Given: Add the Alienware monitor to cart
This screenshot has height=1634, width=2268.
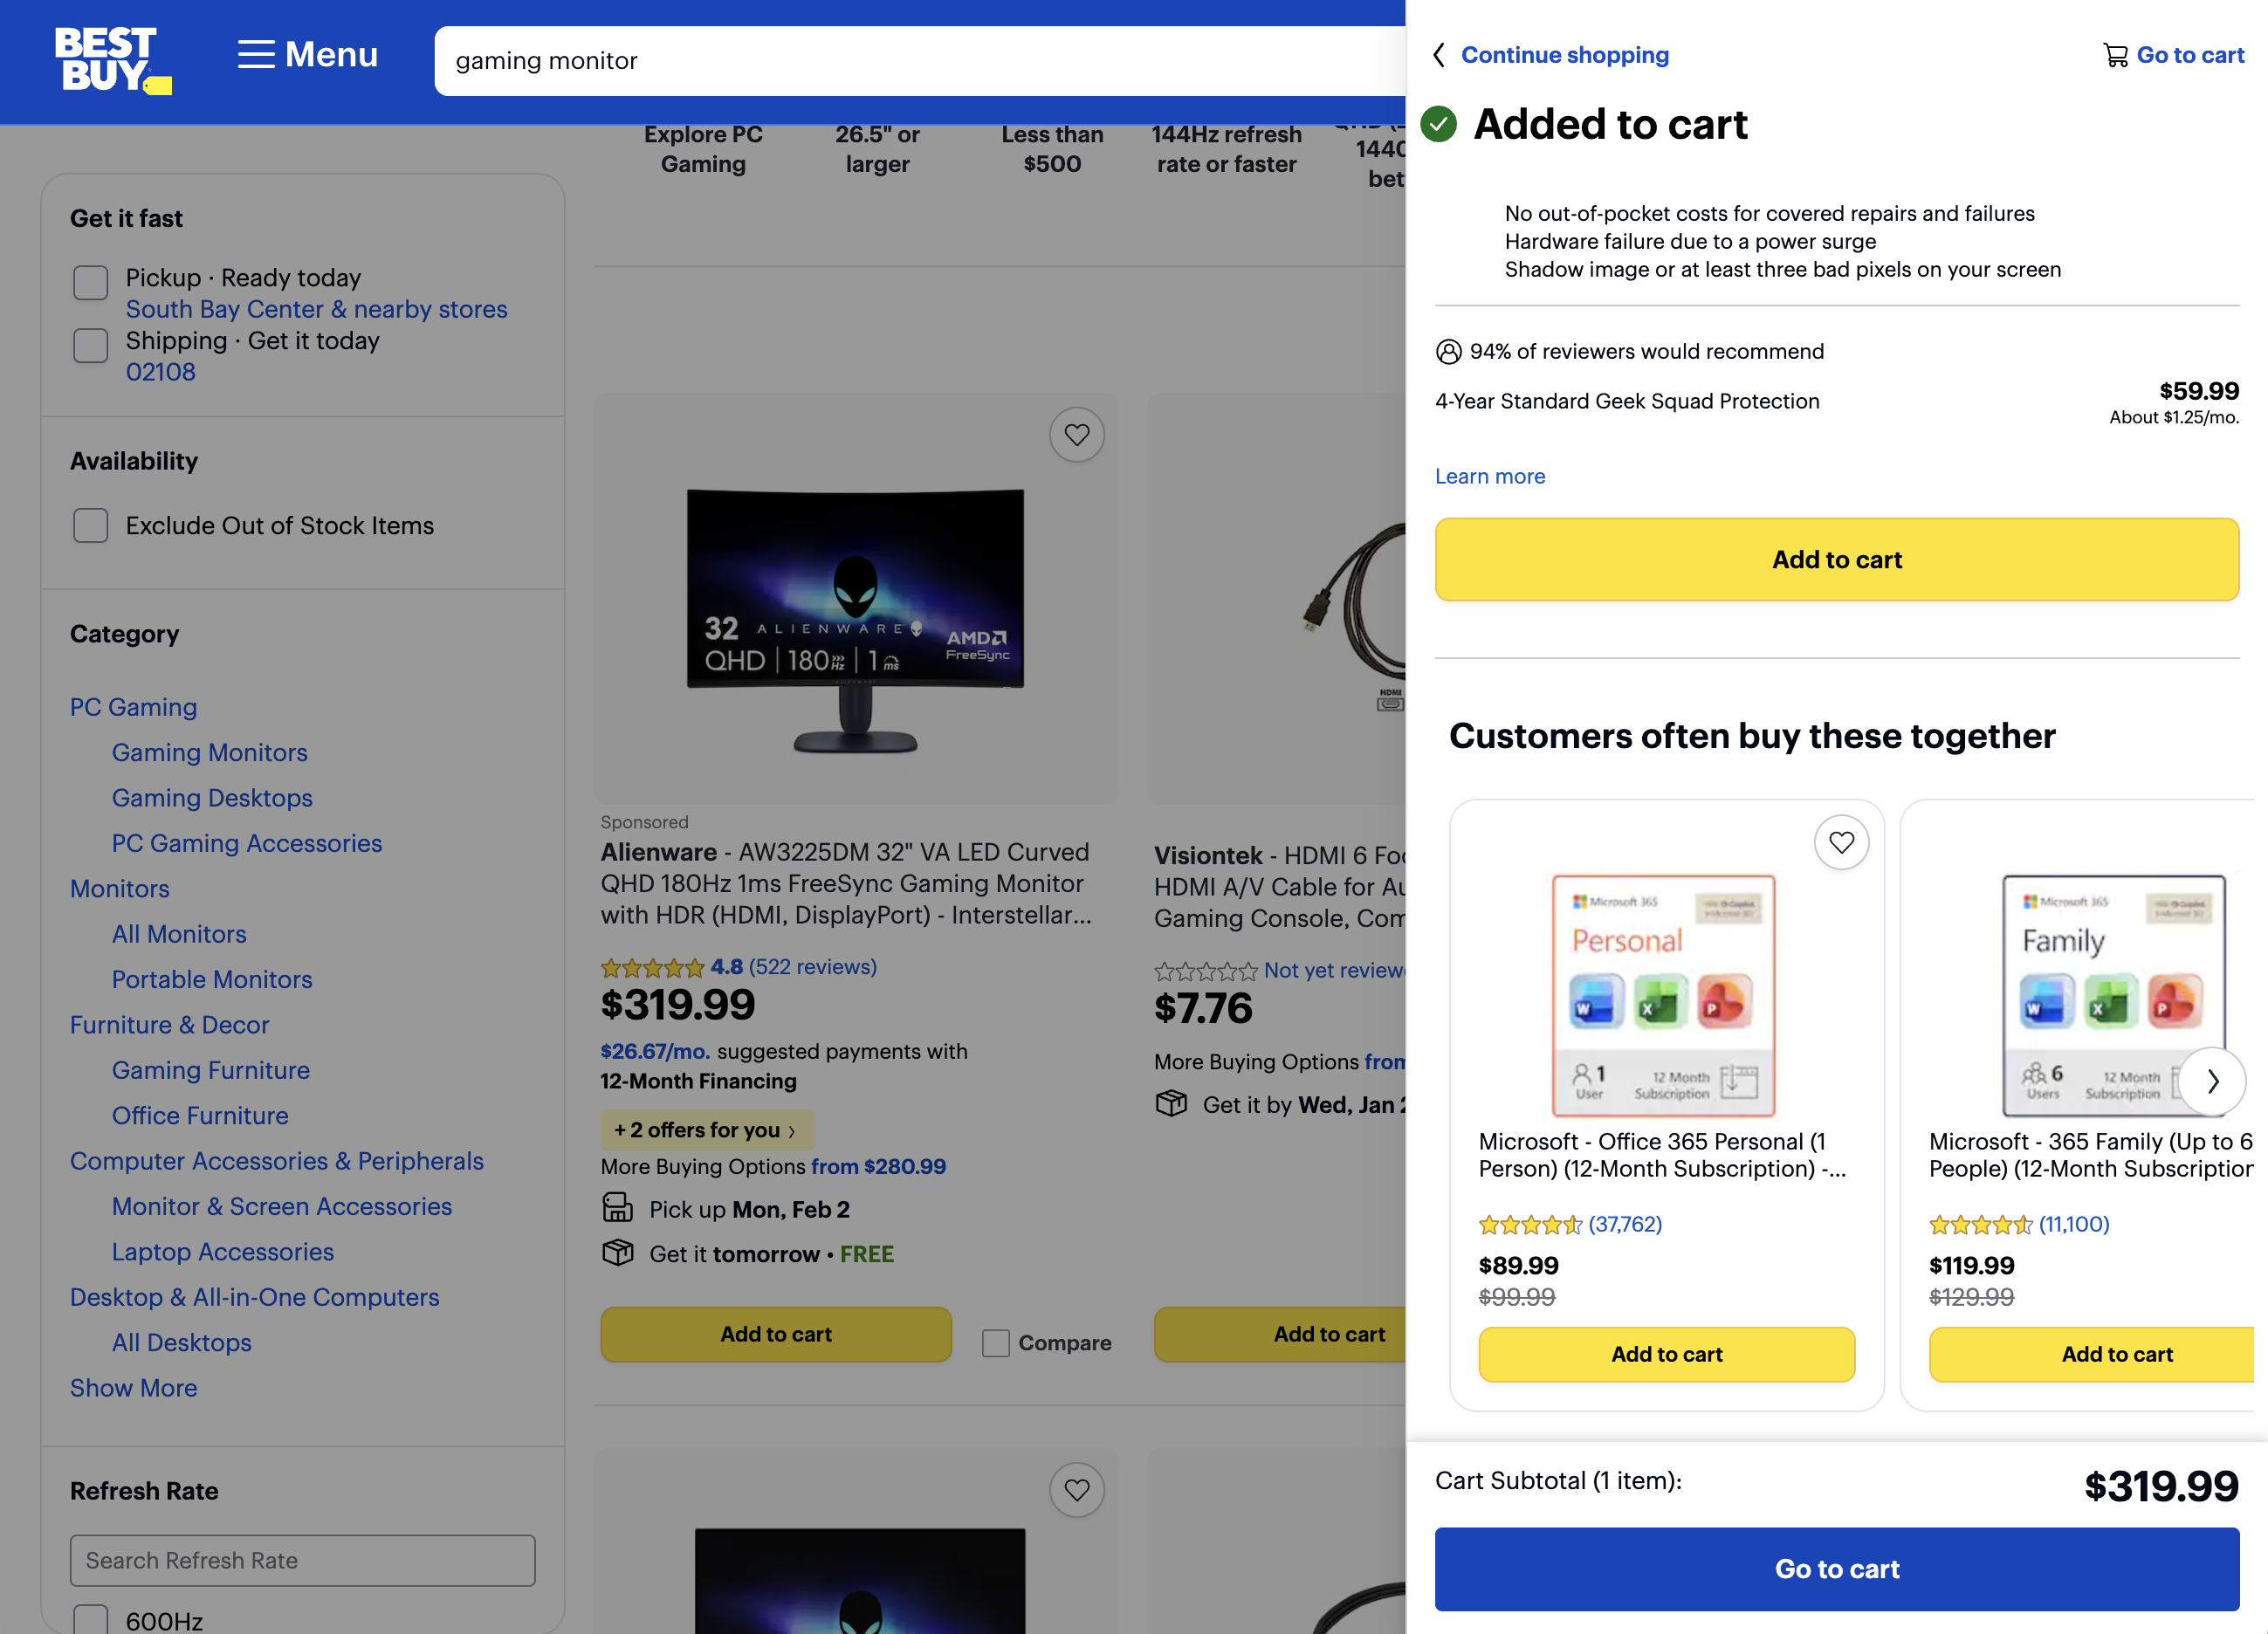Looking at the screenshot, I should pos(776,1334).
